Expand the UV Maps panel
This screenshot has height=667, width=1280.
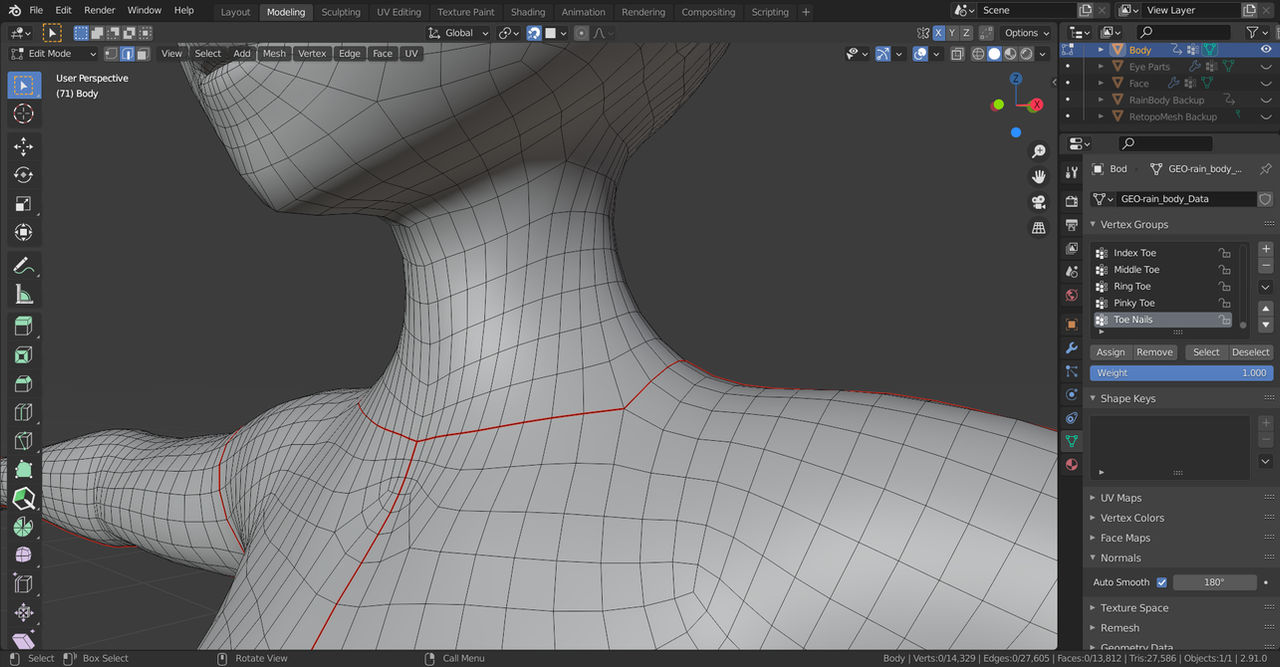click(1120, 498)
